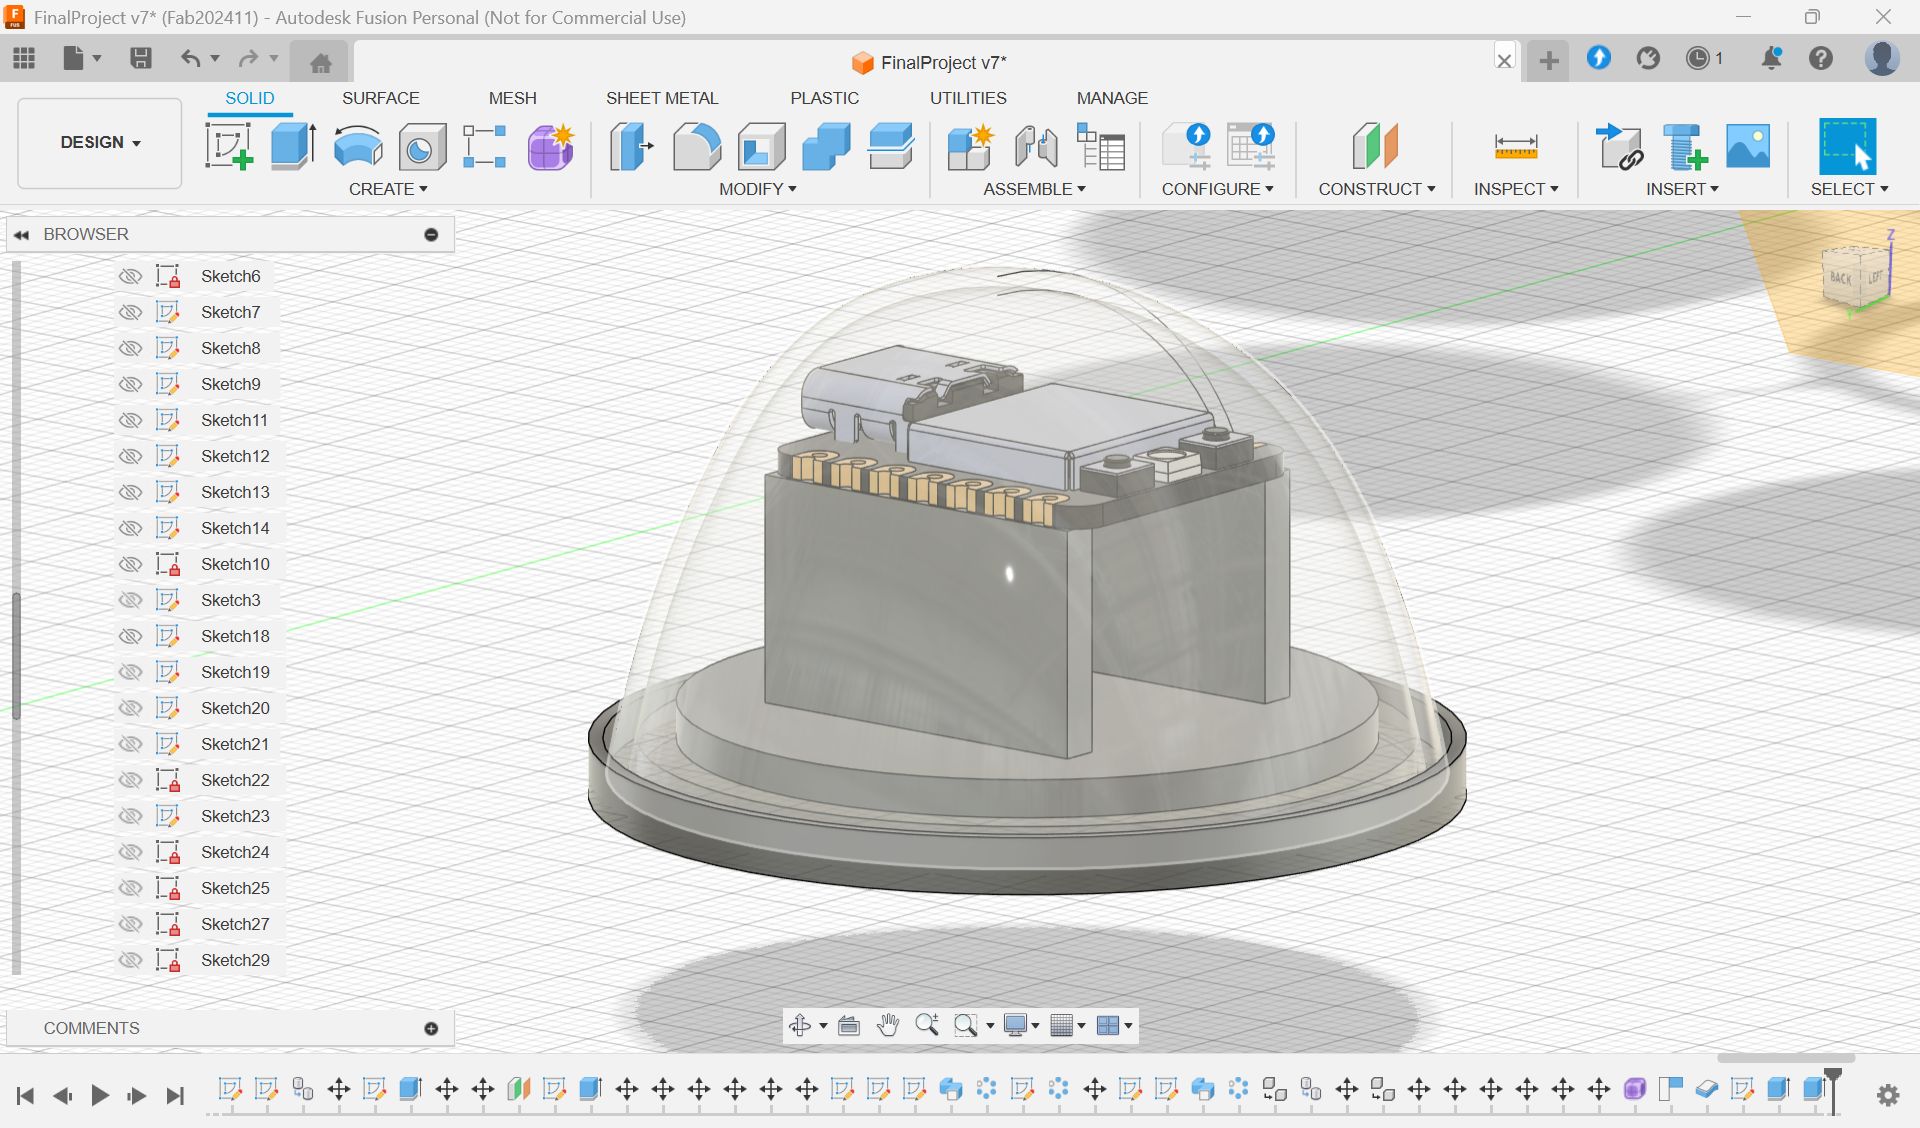Select the Extrude tool
This screenshot has height=1128, width=1920.
(x=293, y=146)
